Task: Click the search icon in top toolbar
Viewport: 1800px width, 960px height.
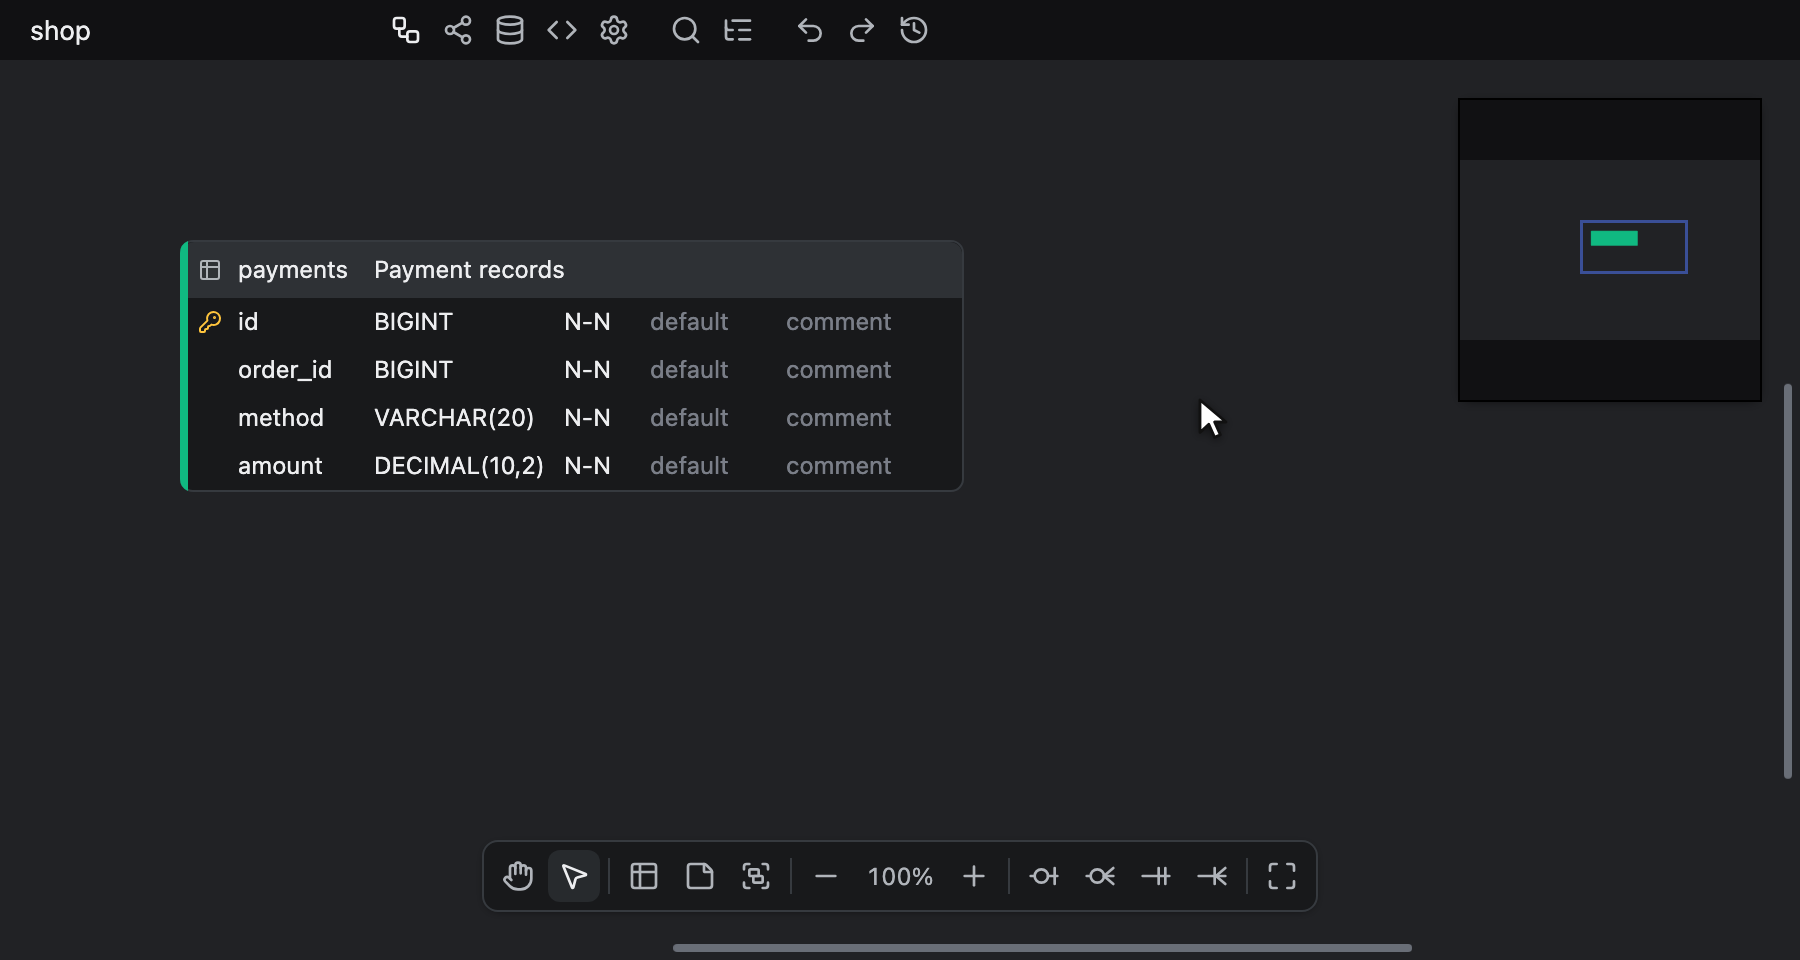Action: 685,30
